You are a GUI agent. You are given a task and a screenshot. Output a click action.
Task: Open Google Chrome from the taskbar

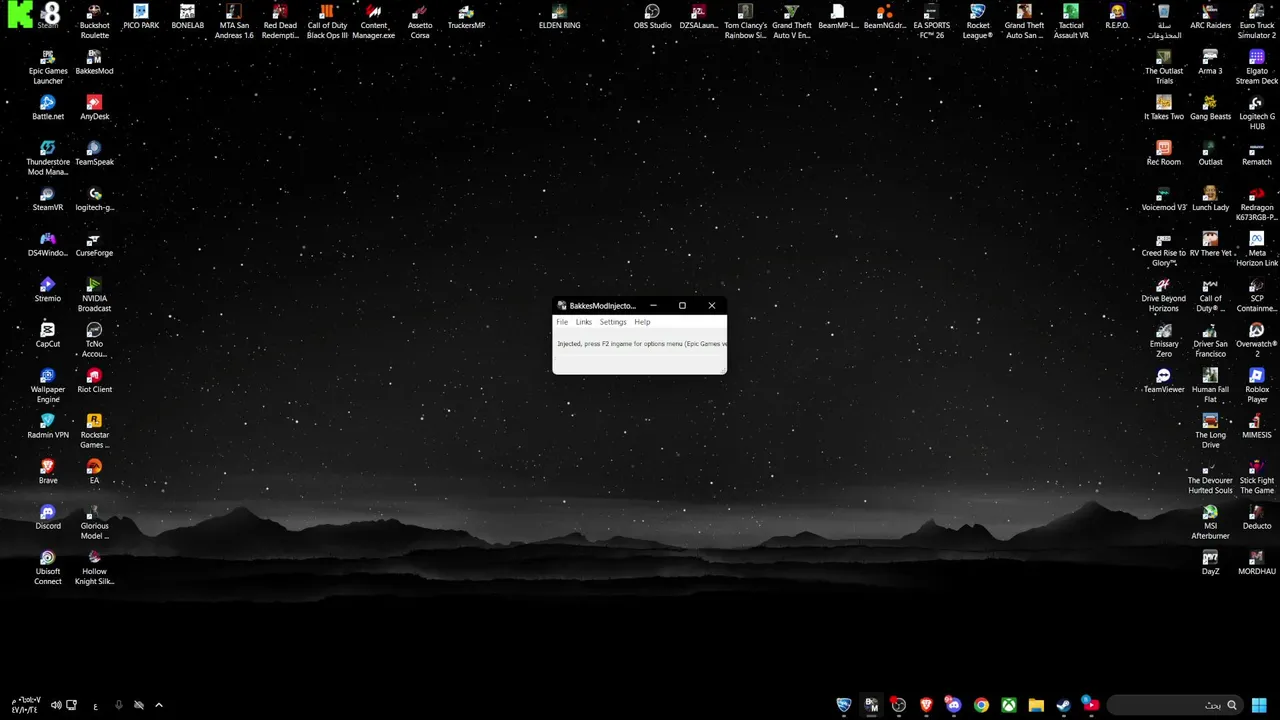(x=981, y=705)
